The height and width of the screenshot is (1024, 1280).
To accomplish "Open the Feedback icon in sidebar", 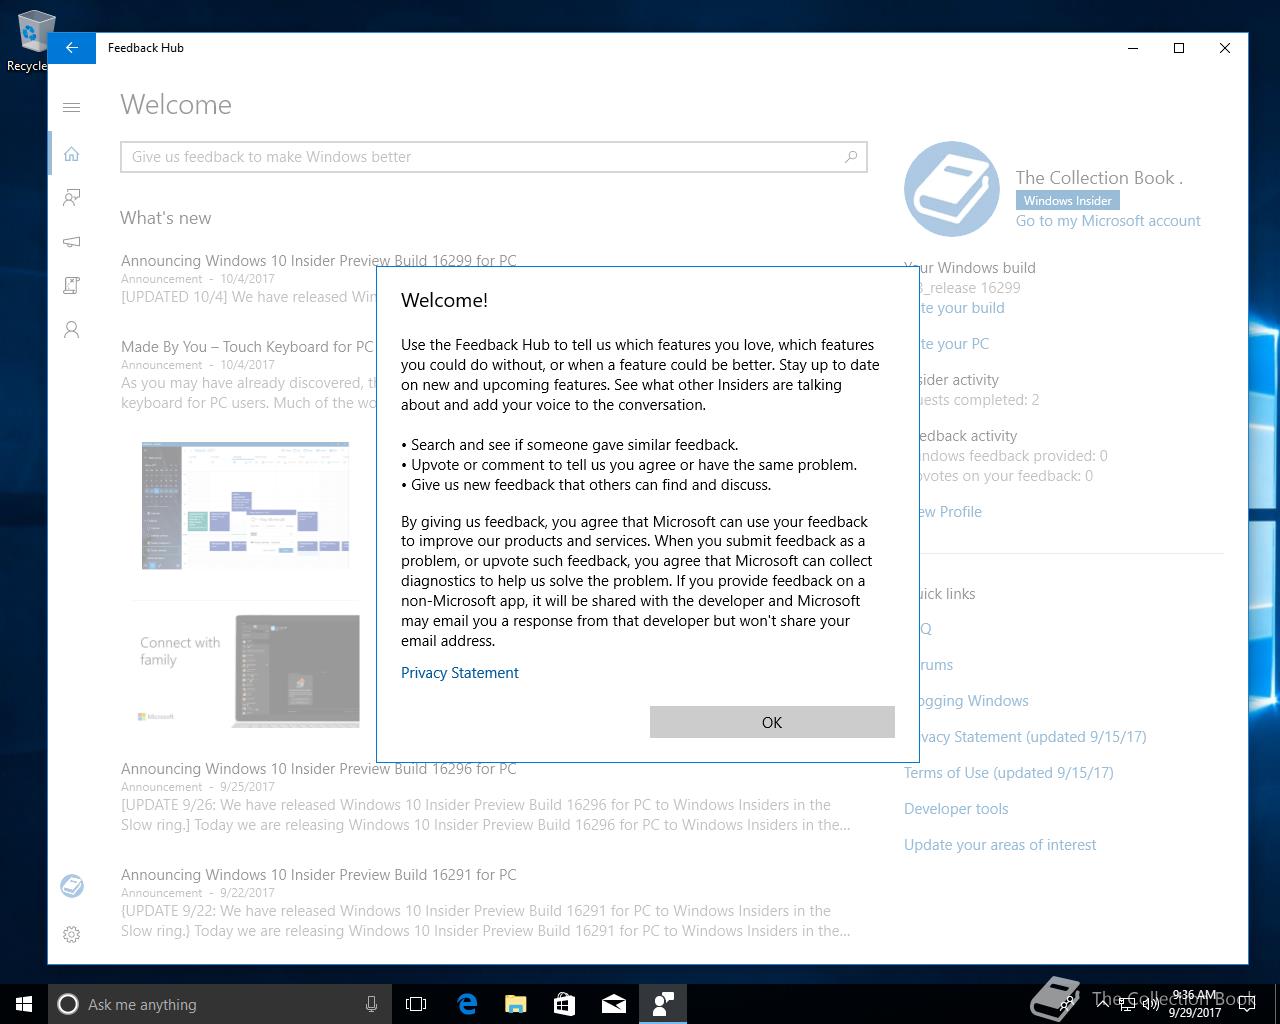I will point(72,198).
